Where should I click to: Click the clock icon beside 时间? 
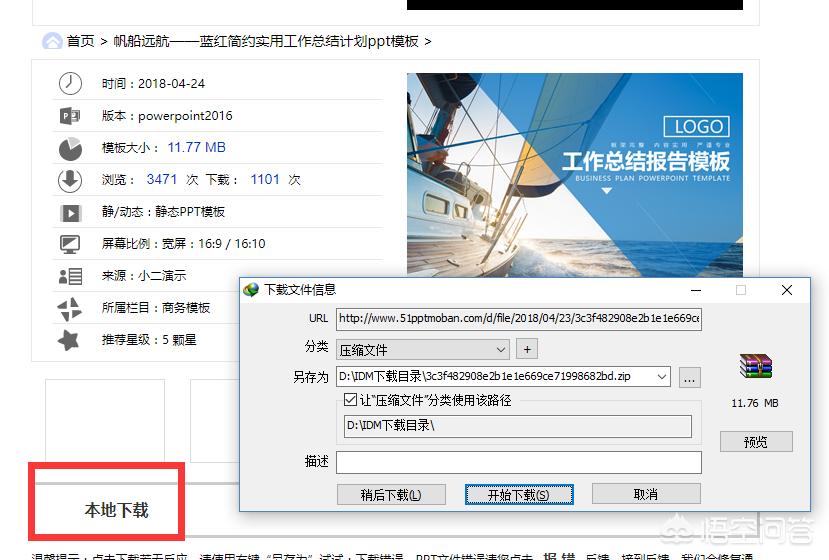[x=70, y=84]
